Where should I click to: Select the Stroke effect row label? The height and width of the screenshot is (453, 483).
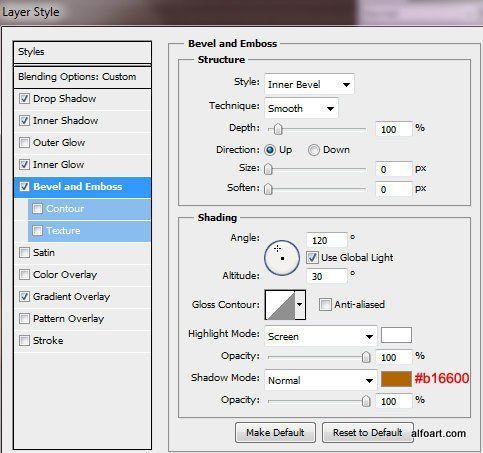click(x=48, y=341)
